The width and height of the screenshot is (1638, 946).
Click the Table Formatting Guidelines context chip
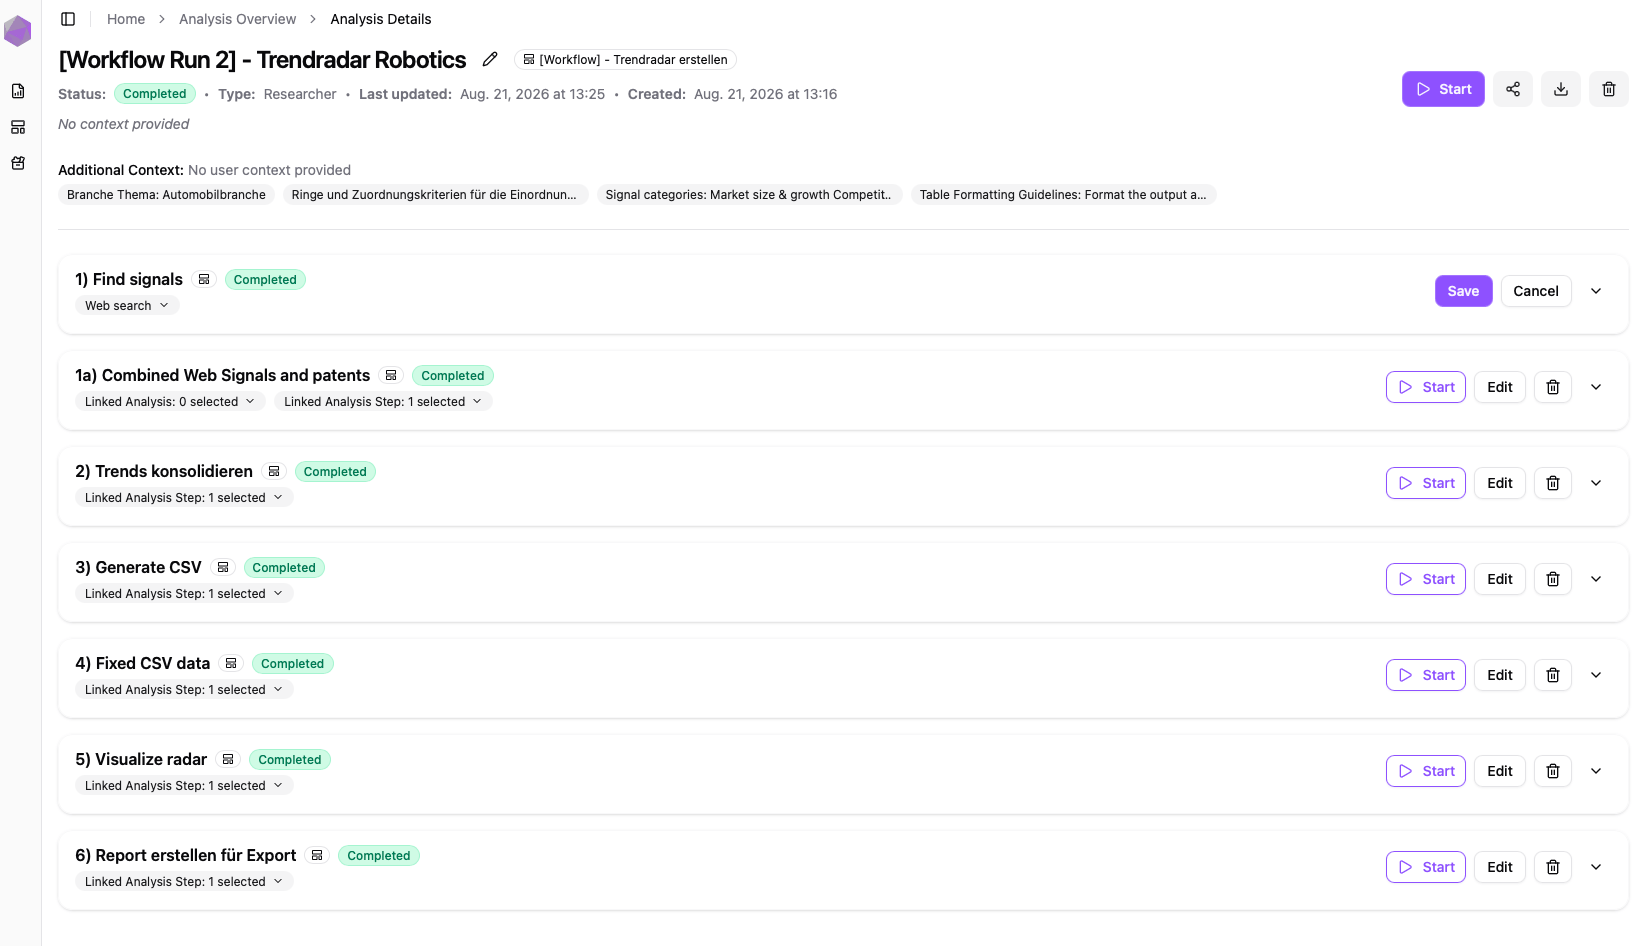(1063, 195)
